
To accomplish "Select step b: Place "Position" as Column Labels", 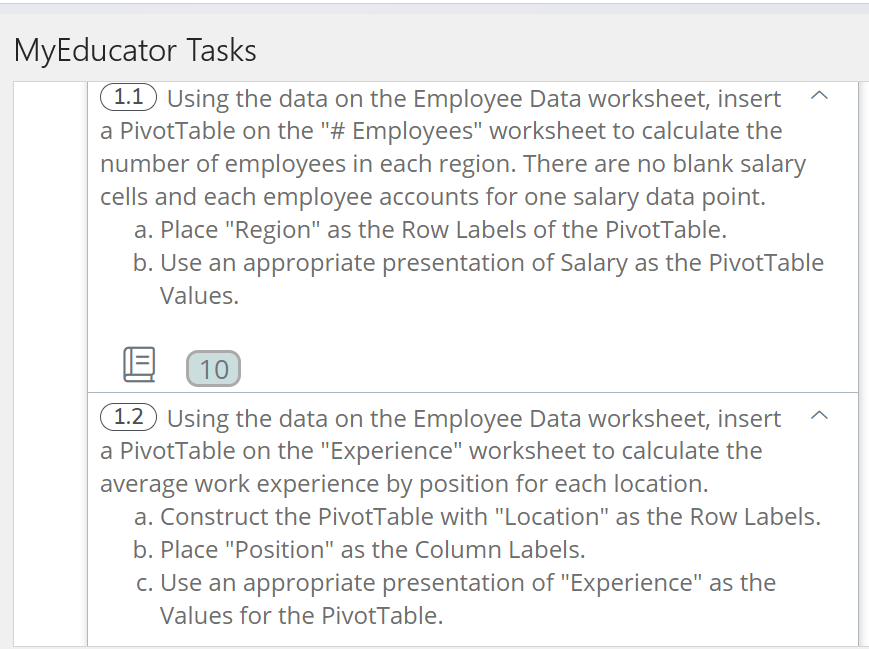I will (359, 550).
